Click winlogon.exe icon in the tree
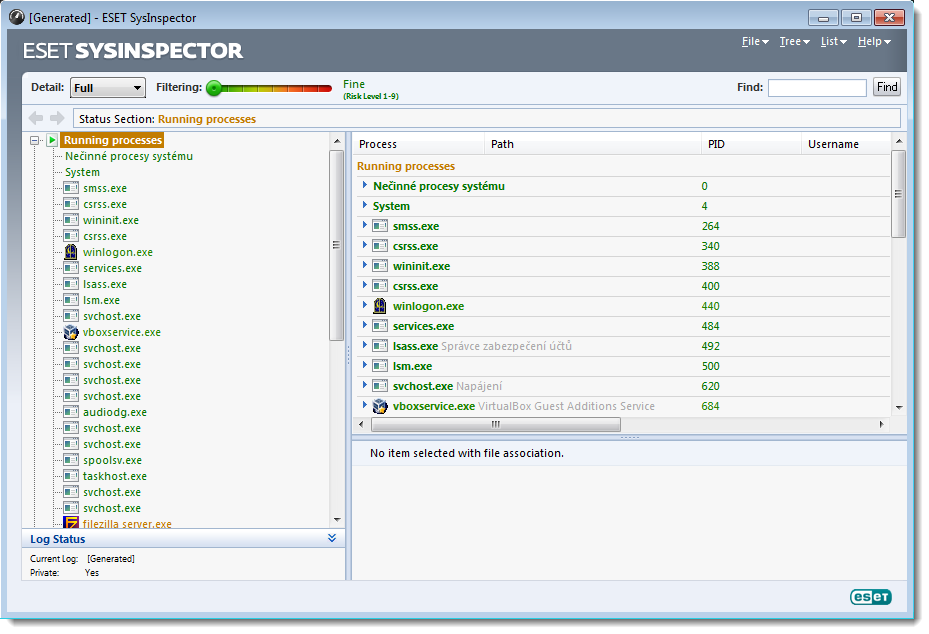 (71, 252)
